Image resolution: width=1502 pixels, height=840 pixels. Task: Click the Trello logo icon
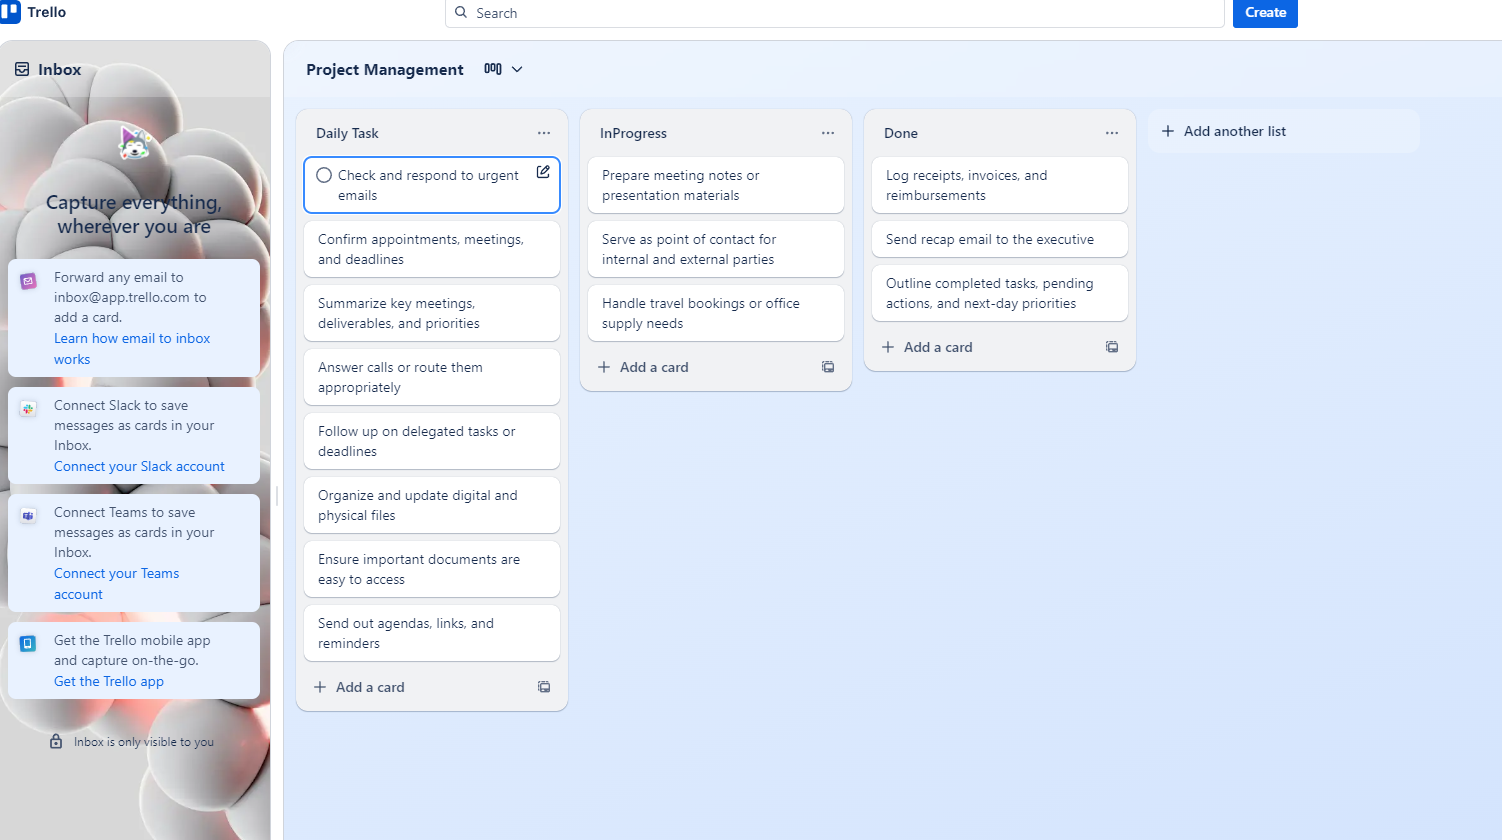11,12
